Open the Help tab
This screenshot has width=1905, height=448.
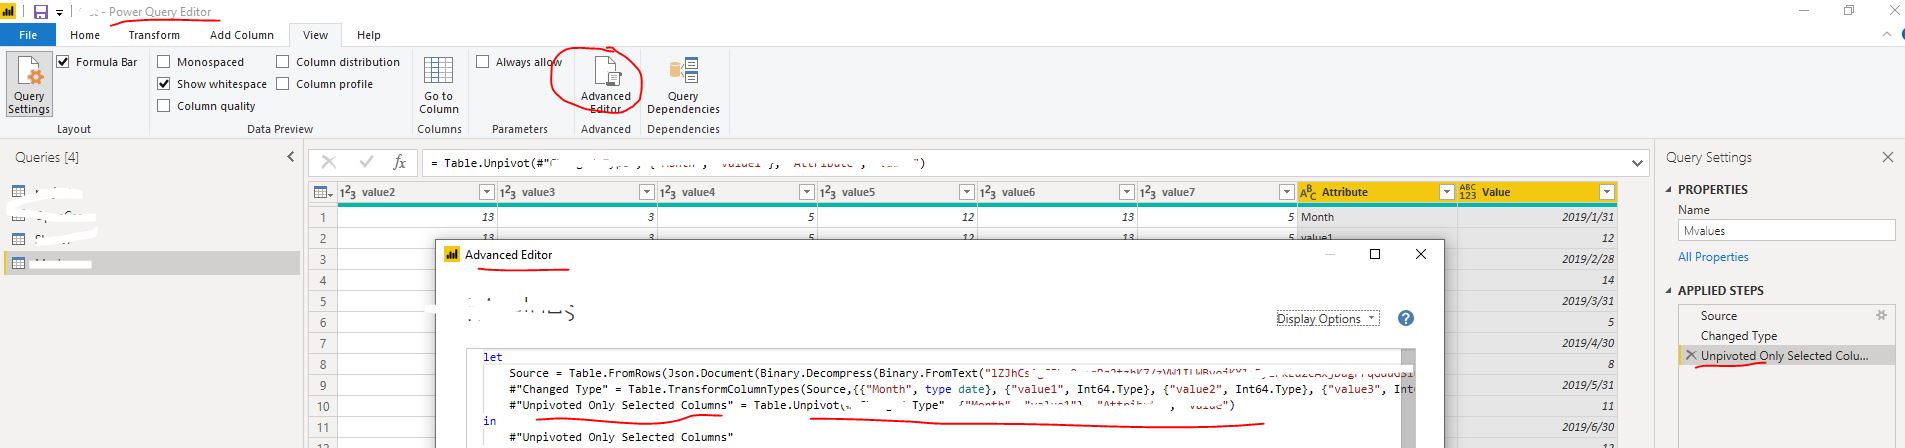[369, 35]
